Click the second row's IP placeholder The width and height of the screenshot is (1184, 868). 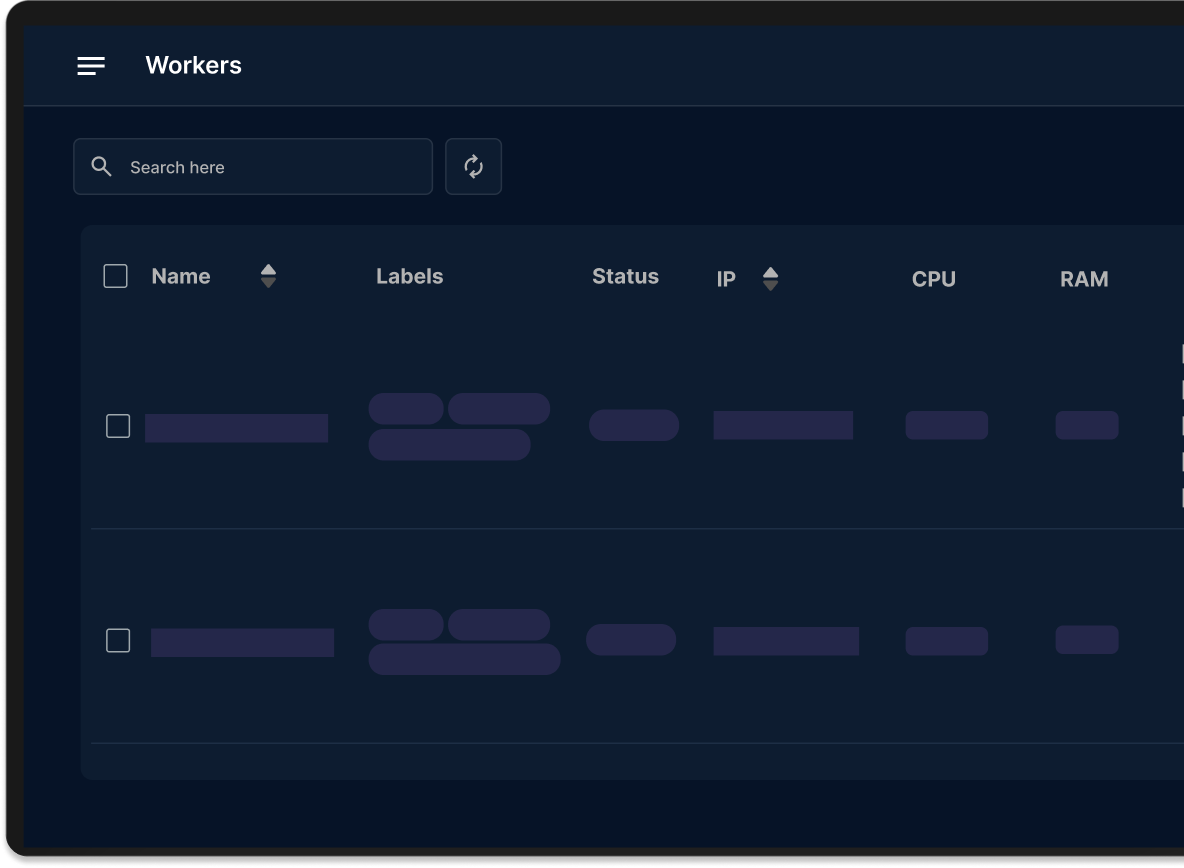click(786, 641)
